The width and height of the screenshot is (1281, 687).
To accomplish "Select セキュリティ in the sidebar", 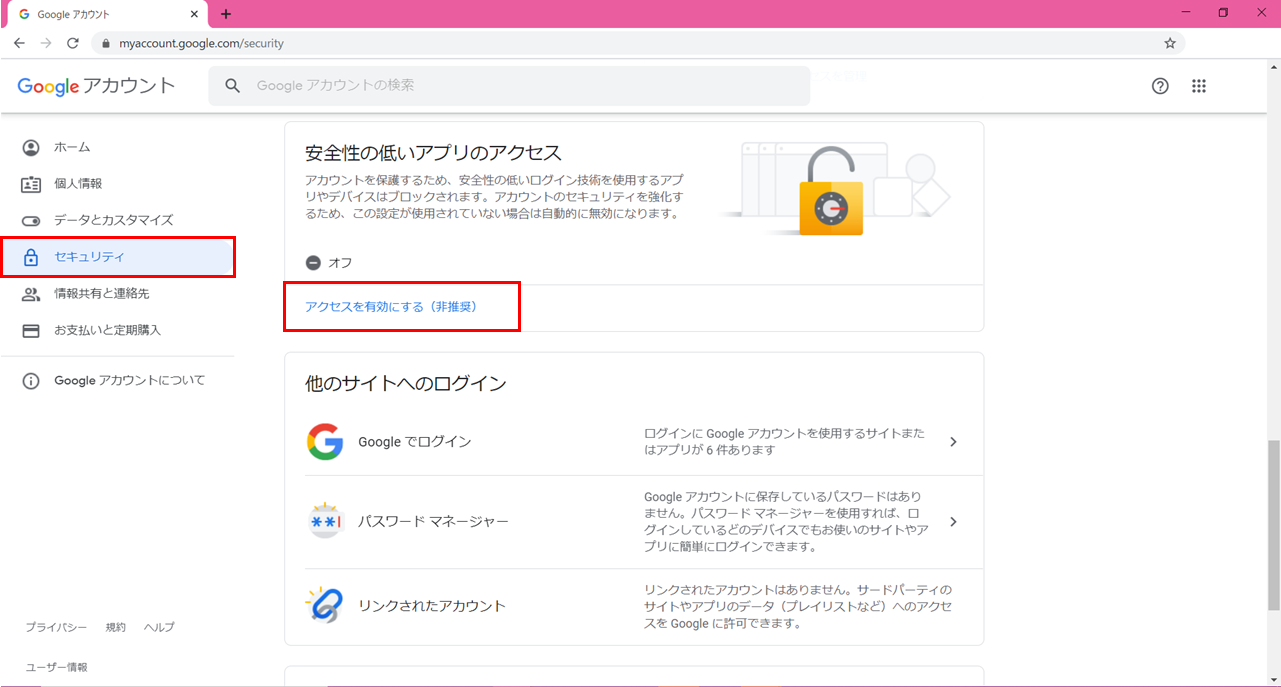I will click(x=118, y=257).
